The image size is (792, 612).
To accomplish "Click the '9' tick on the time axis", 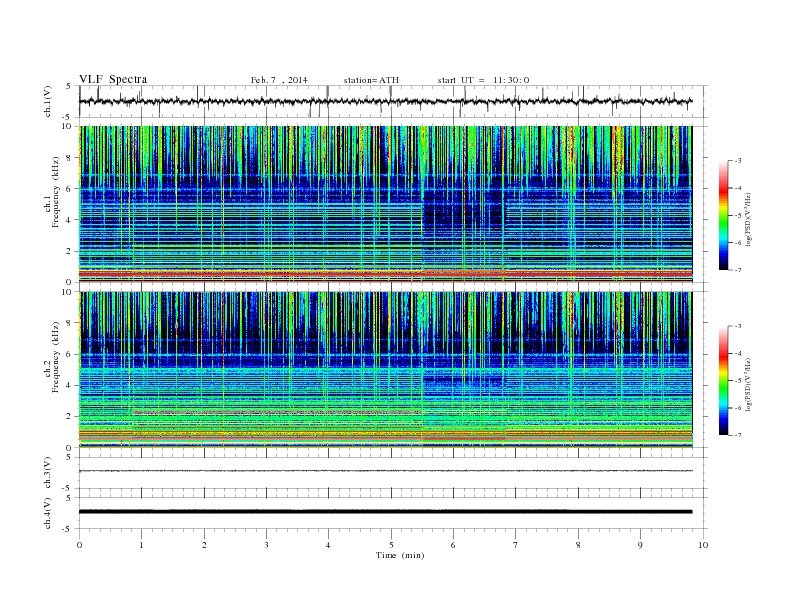I will point(640,545).
